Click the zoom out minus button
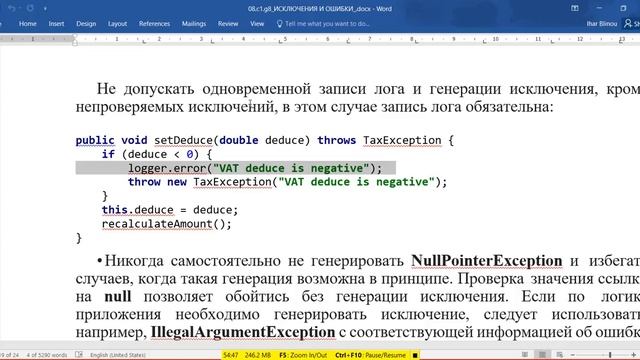Viewport: 640px width, 360px height. tap(572, 355)
